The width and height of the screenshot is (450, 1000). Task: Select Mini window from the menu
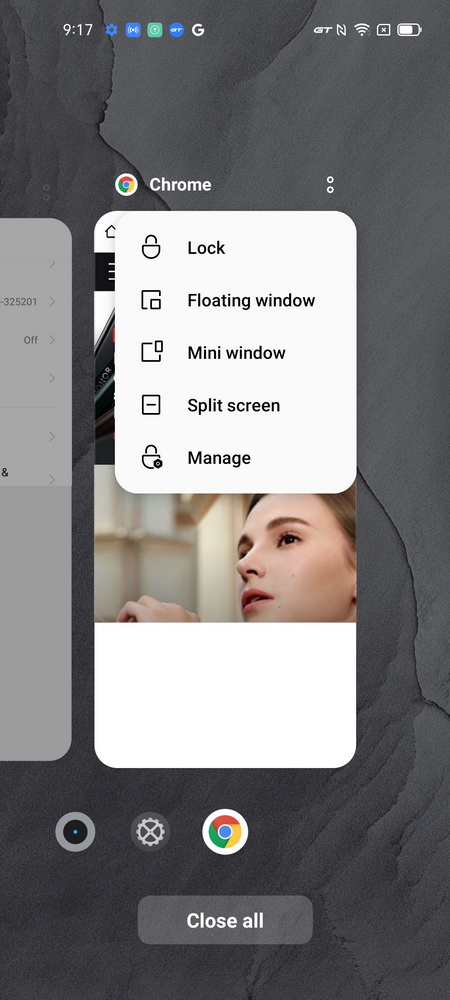tap(235, 353)
